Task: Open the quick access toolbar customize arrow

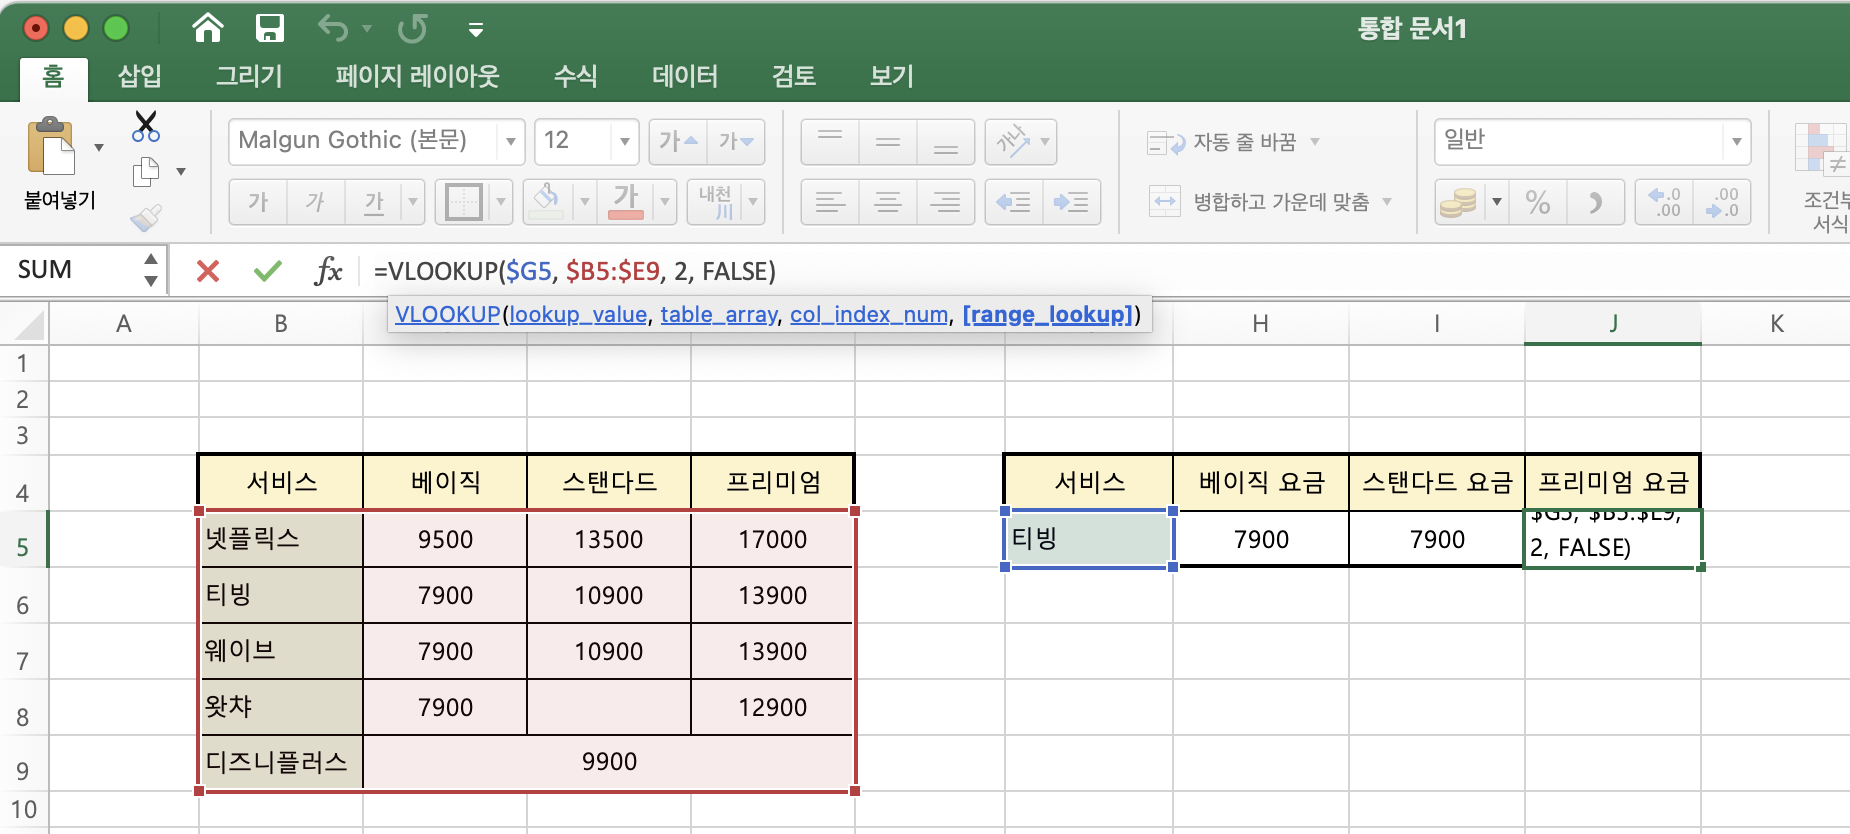Action: pyautogui.click(x=476, y=30)
